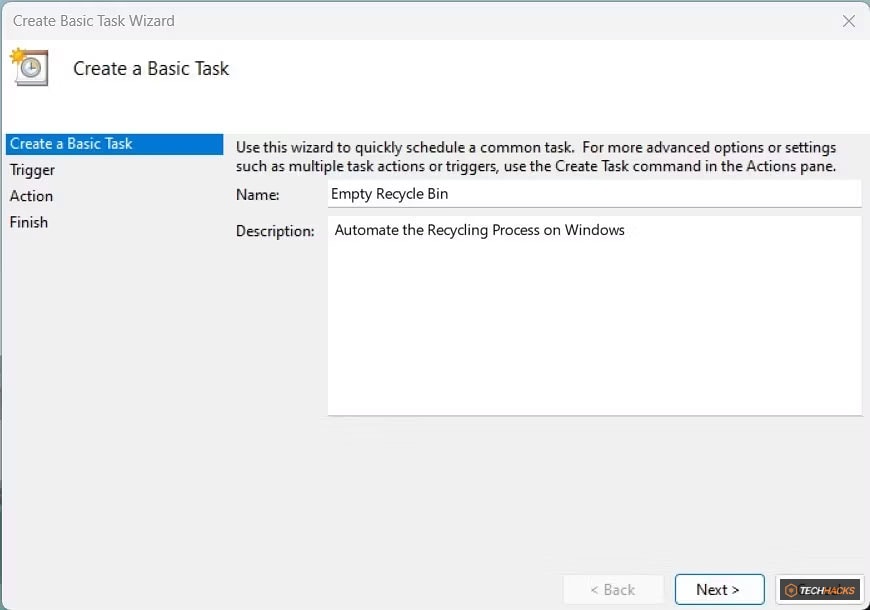
Task: Select the Action step in the sidebar
Action: [x=30, y=196]
